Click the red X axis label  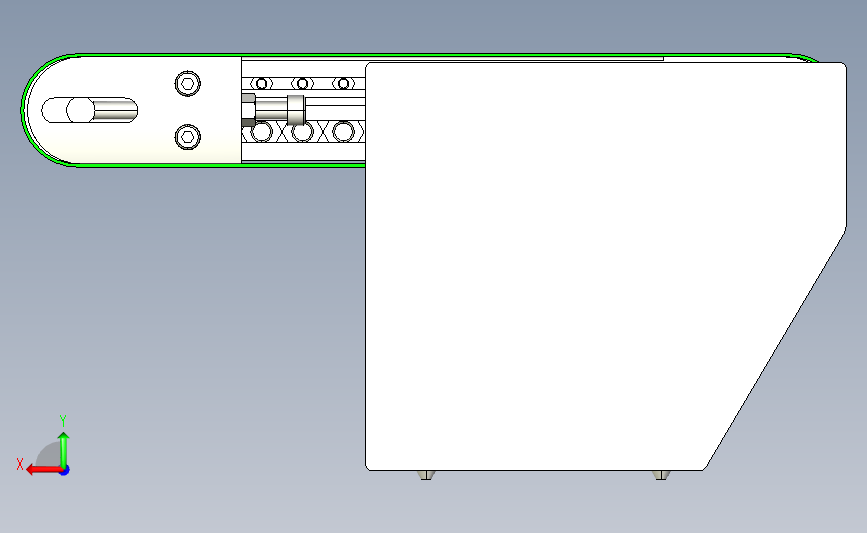[20, 464]
